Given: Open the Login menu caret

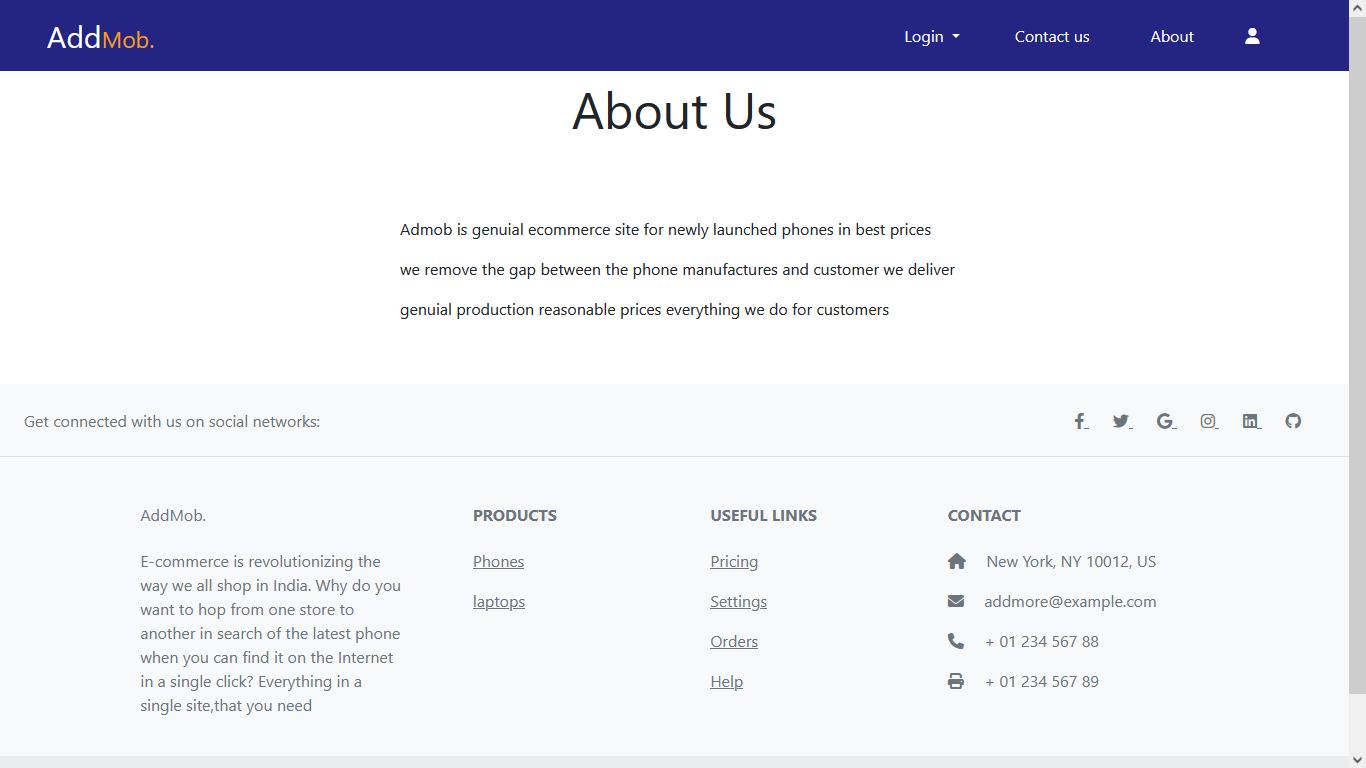Looking at the screenshot, I should click(956, 37).
